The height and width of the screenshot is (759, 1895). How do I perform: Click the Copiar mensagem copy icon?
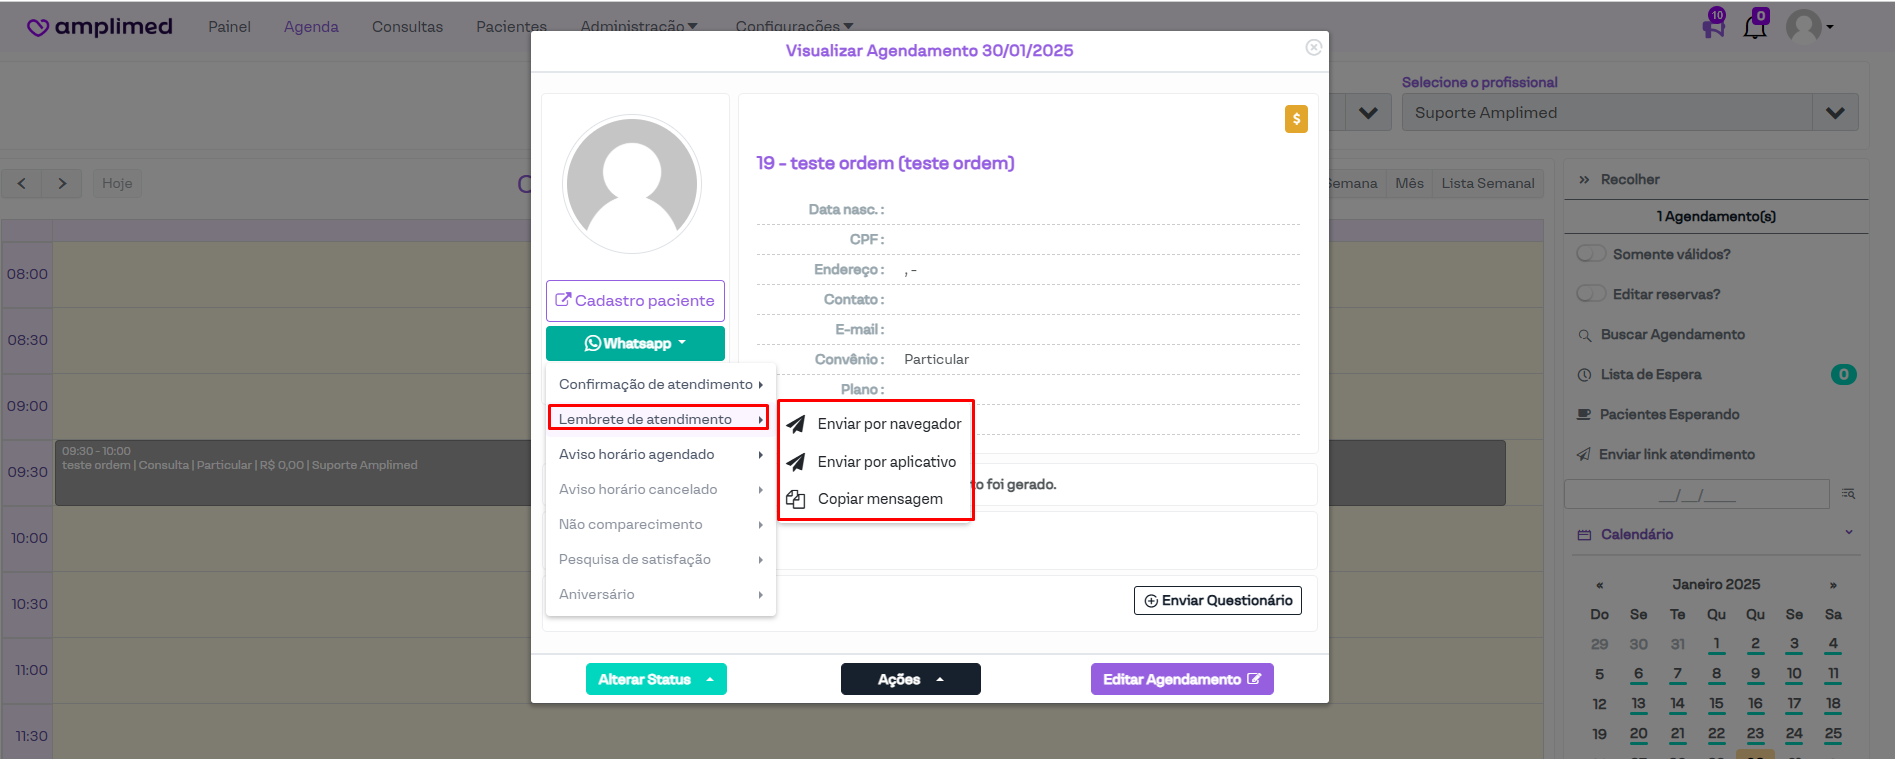796,499
